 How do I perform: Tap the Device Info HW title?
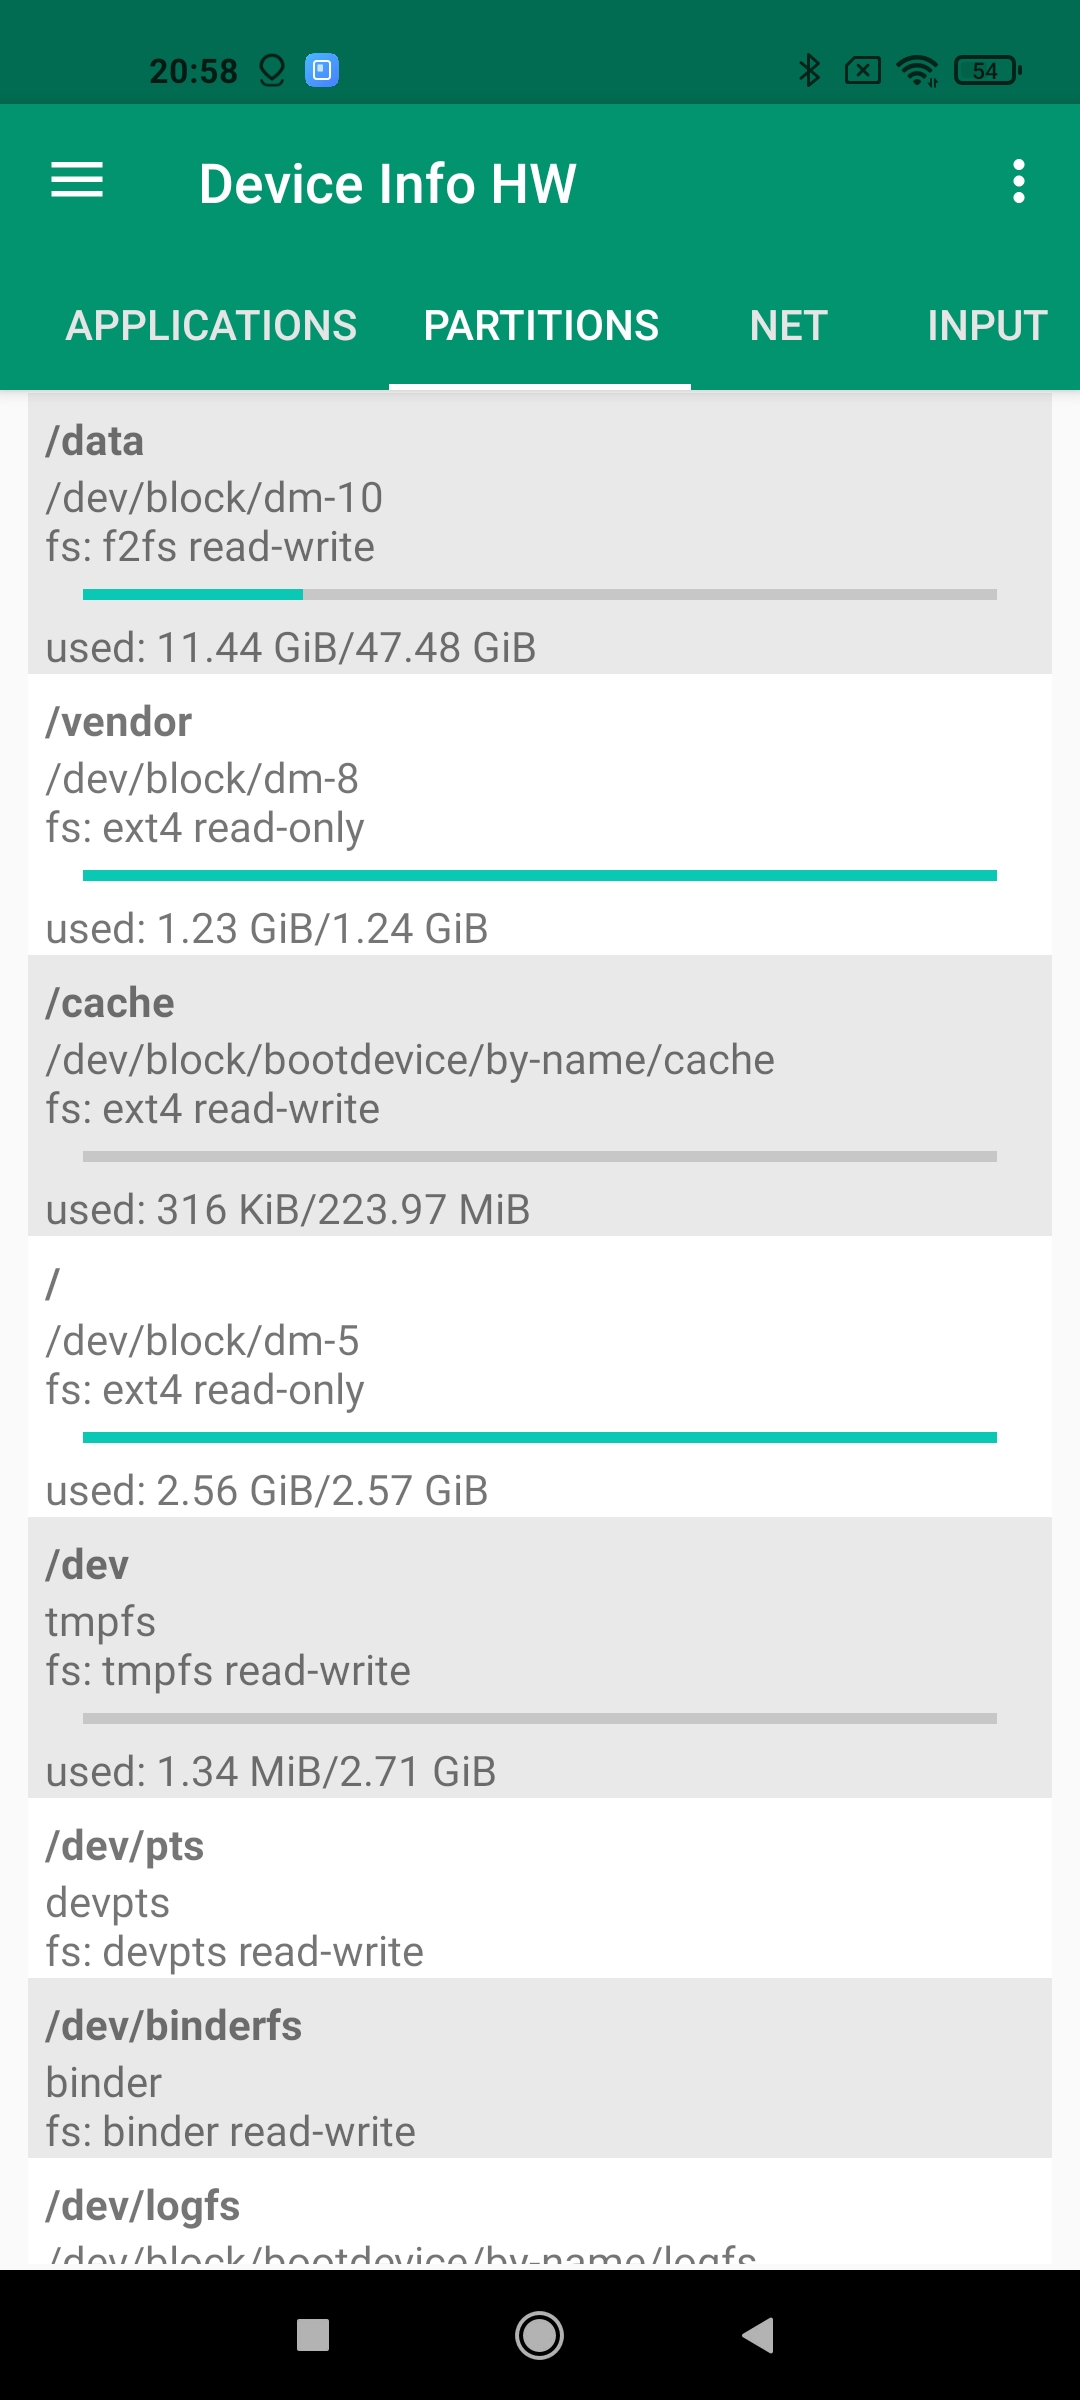pos(387,184)
